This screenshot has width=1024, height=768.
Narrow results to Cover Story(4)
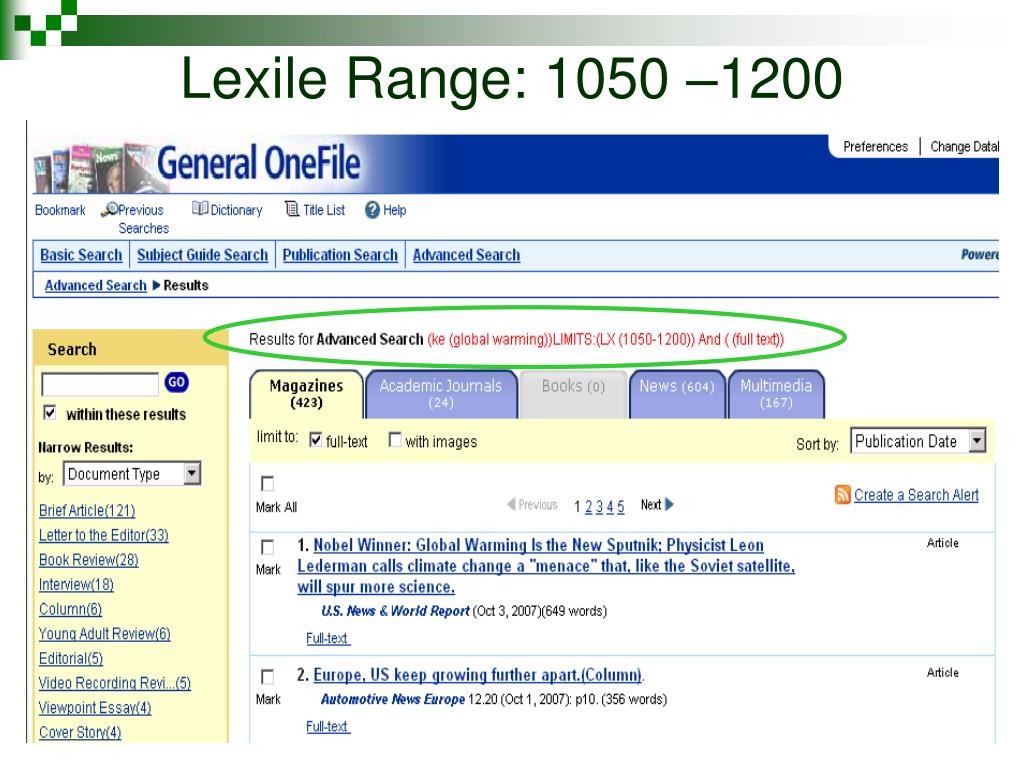point(80,733)
